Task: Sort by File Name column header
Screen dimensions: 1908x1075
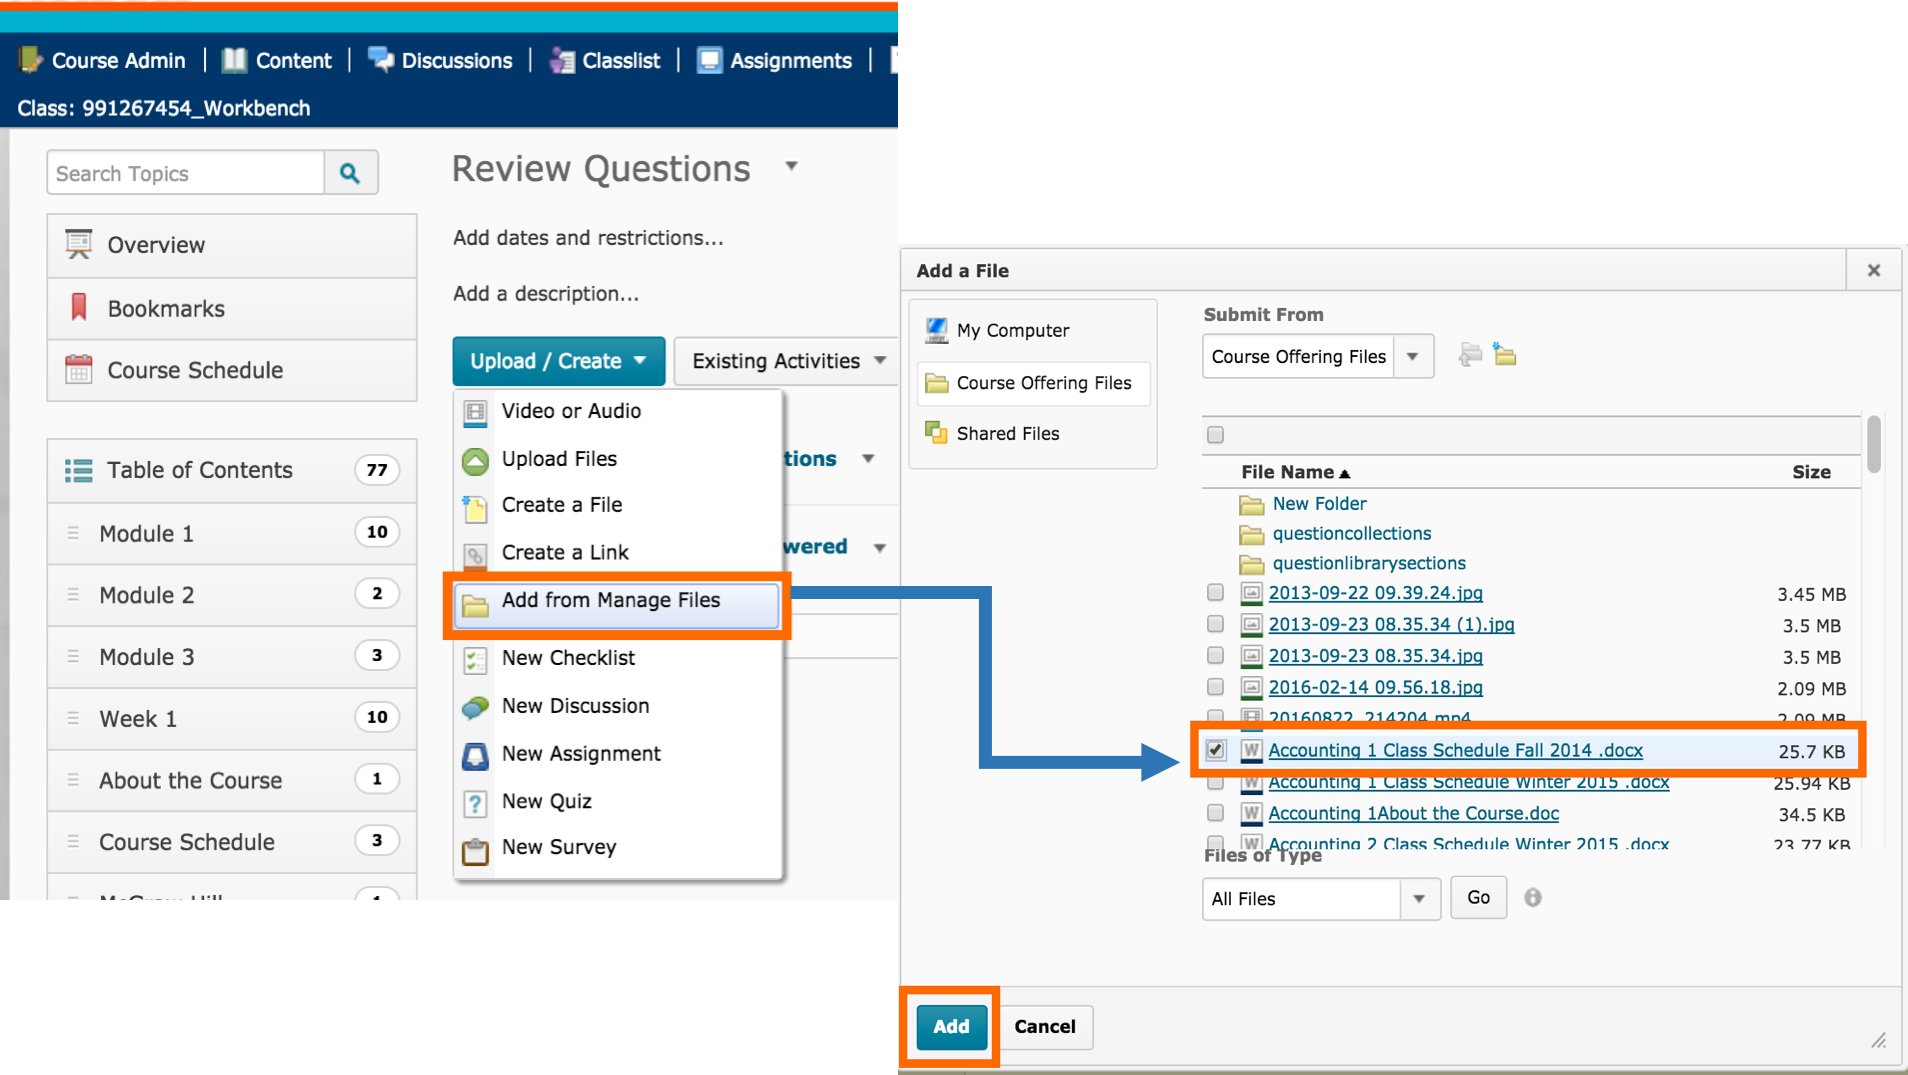Action: point(1295,472)
